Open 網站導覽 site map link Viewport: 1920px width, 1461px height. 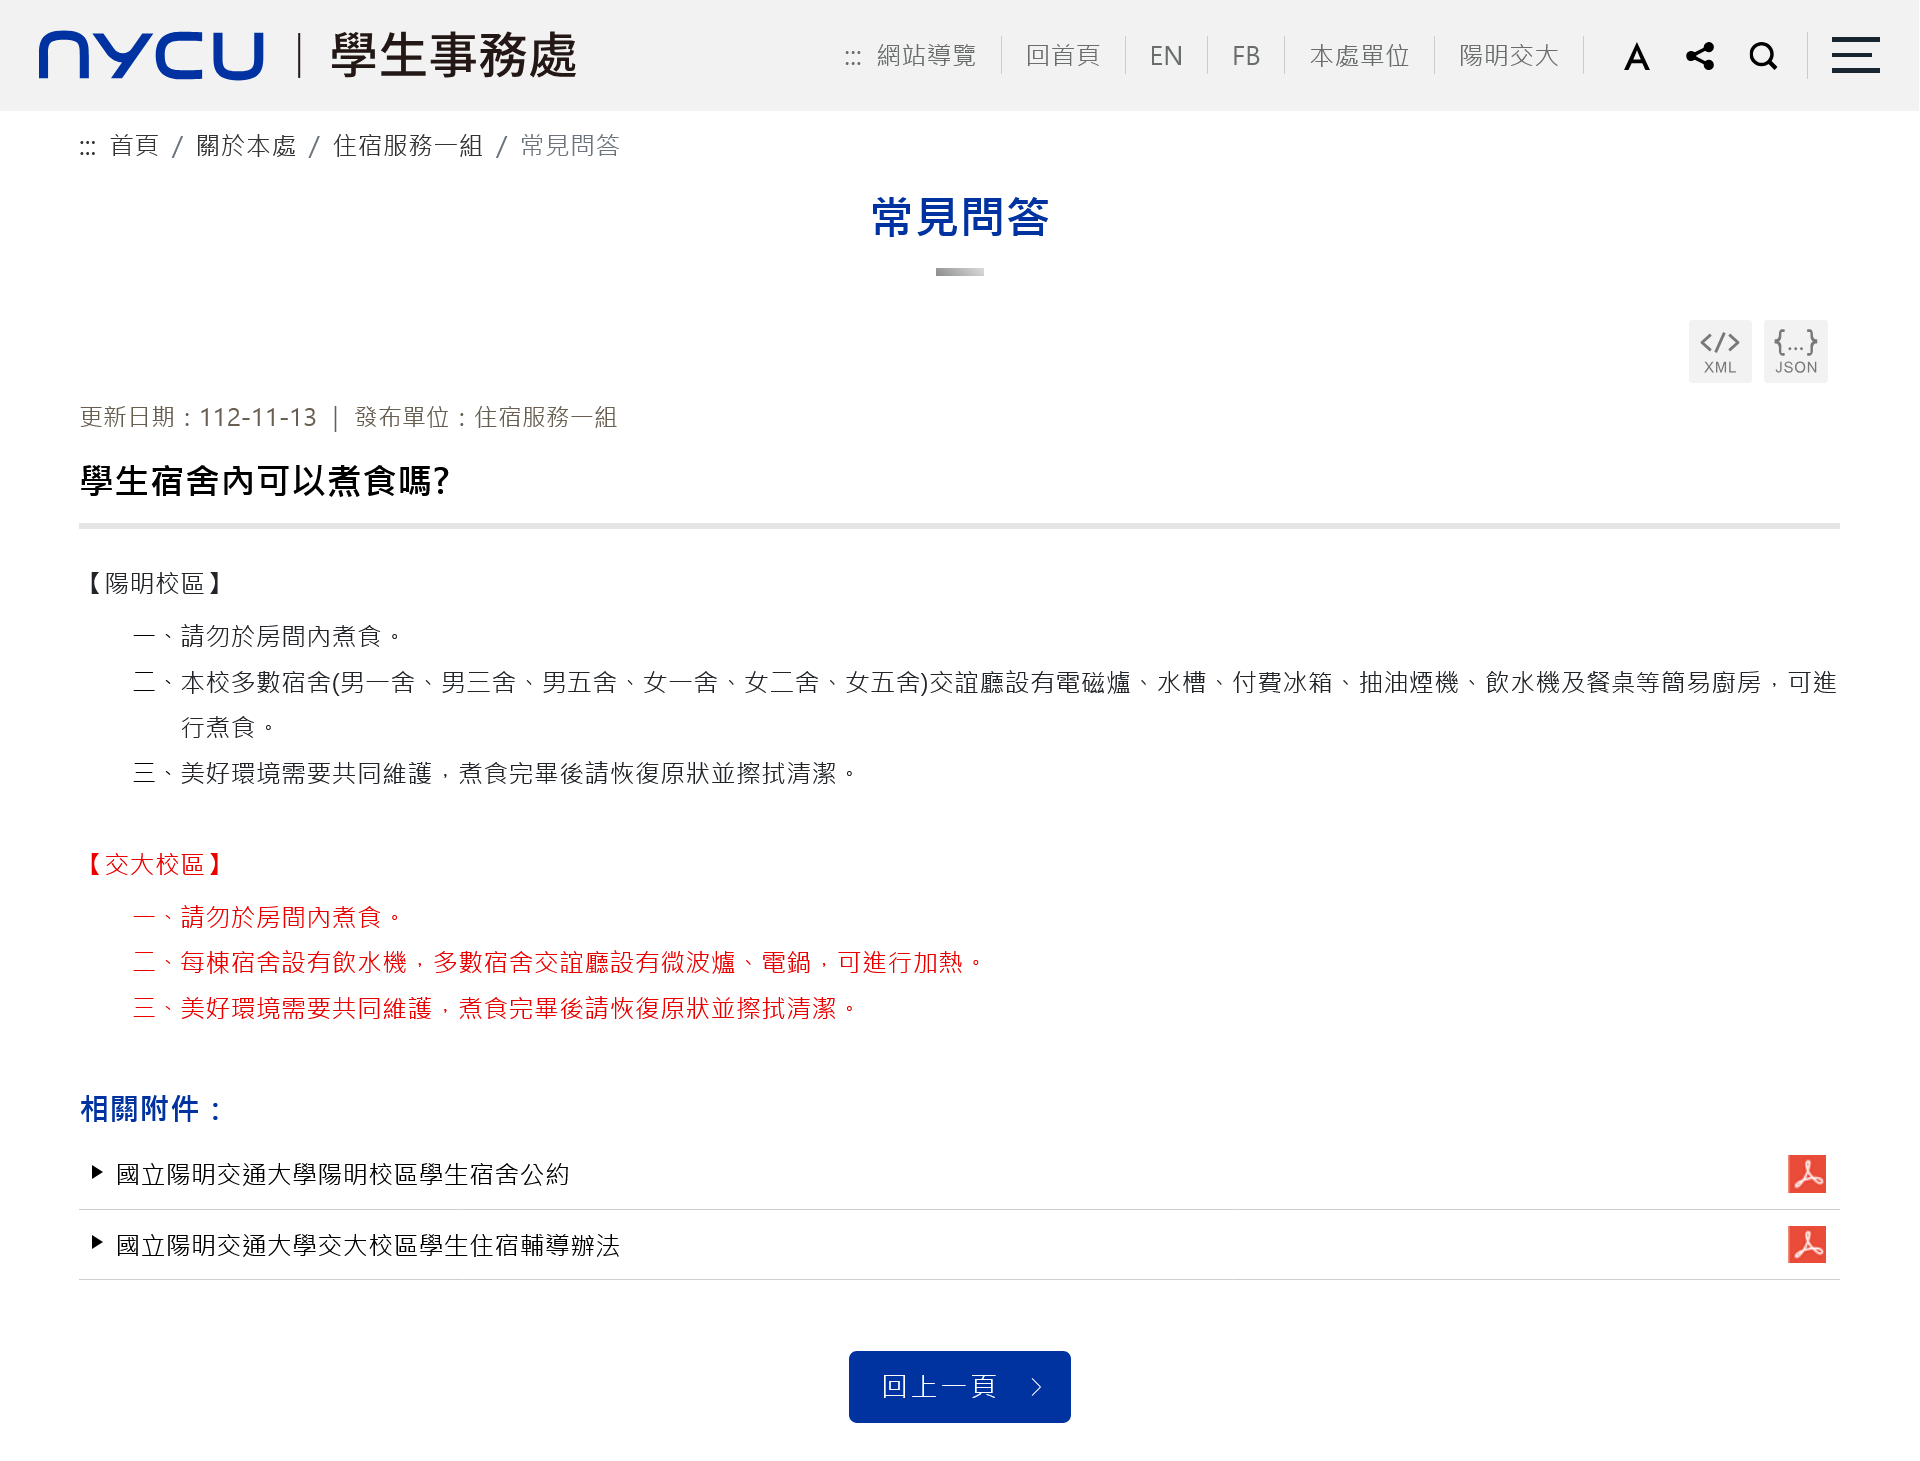925,56
